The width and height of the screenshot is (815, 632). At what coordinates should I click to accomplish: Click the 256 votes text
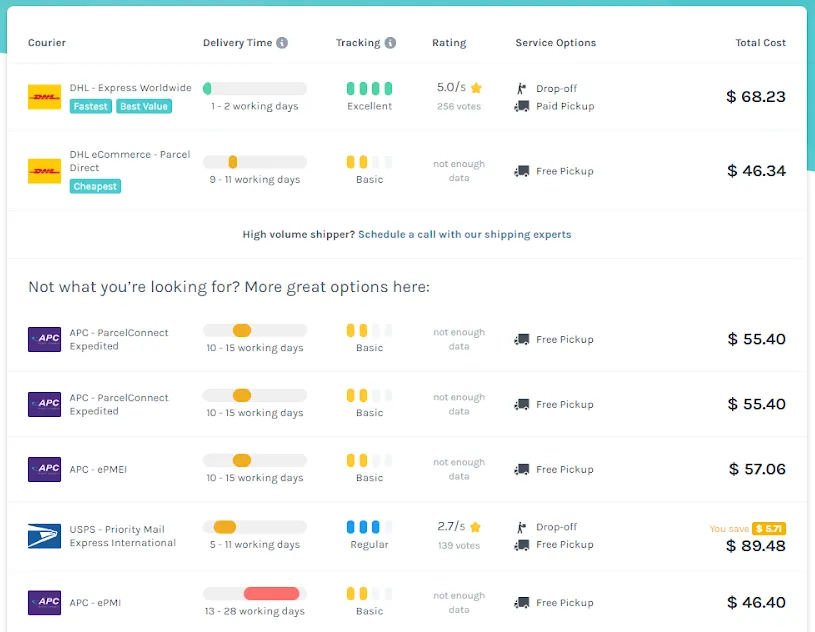coord(459,106)
